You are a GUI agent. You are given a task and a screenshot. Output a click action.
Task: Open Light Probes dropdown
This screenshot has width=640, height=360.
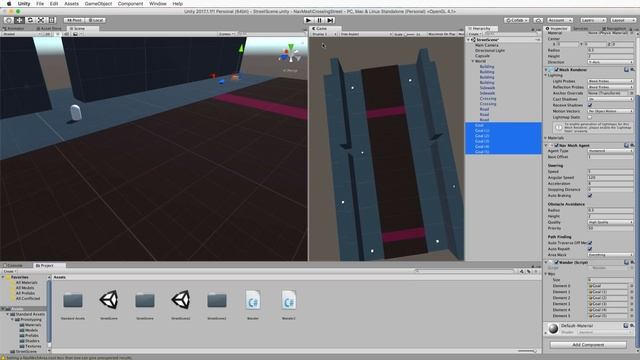(610, 81)
